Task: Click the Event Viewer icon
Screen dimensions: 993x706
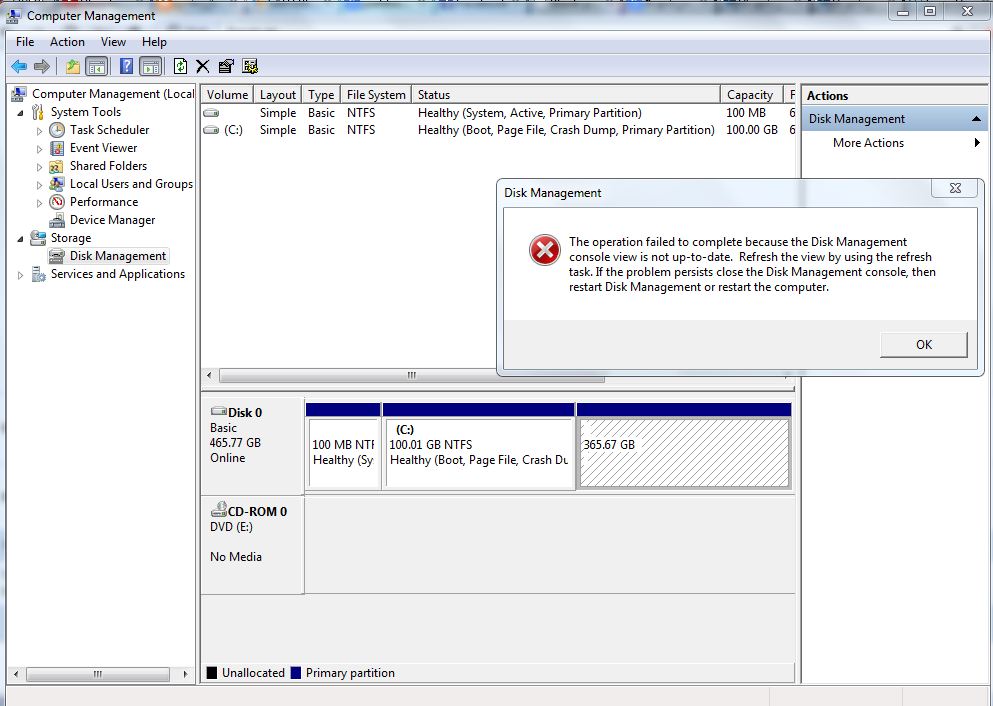Action: point(57,148)
